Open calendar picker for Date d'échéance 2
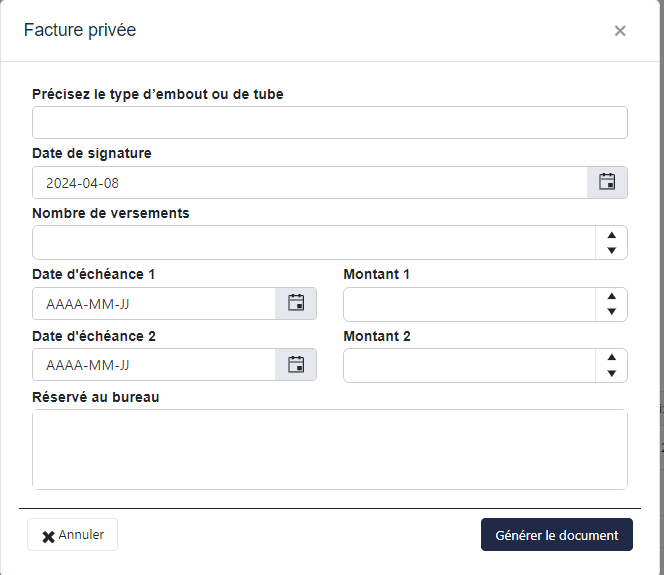Screen dimensions: 664x575 click(x=296, y=365)
